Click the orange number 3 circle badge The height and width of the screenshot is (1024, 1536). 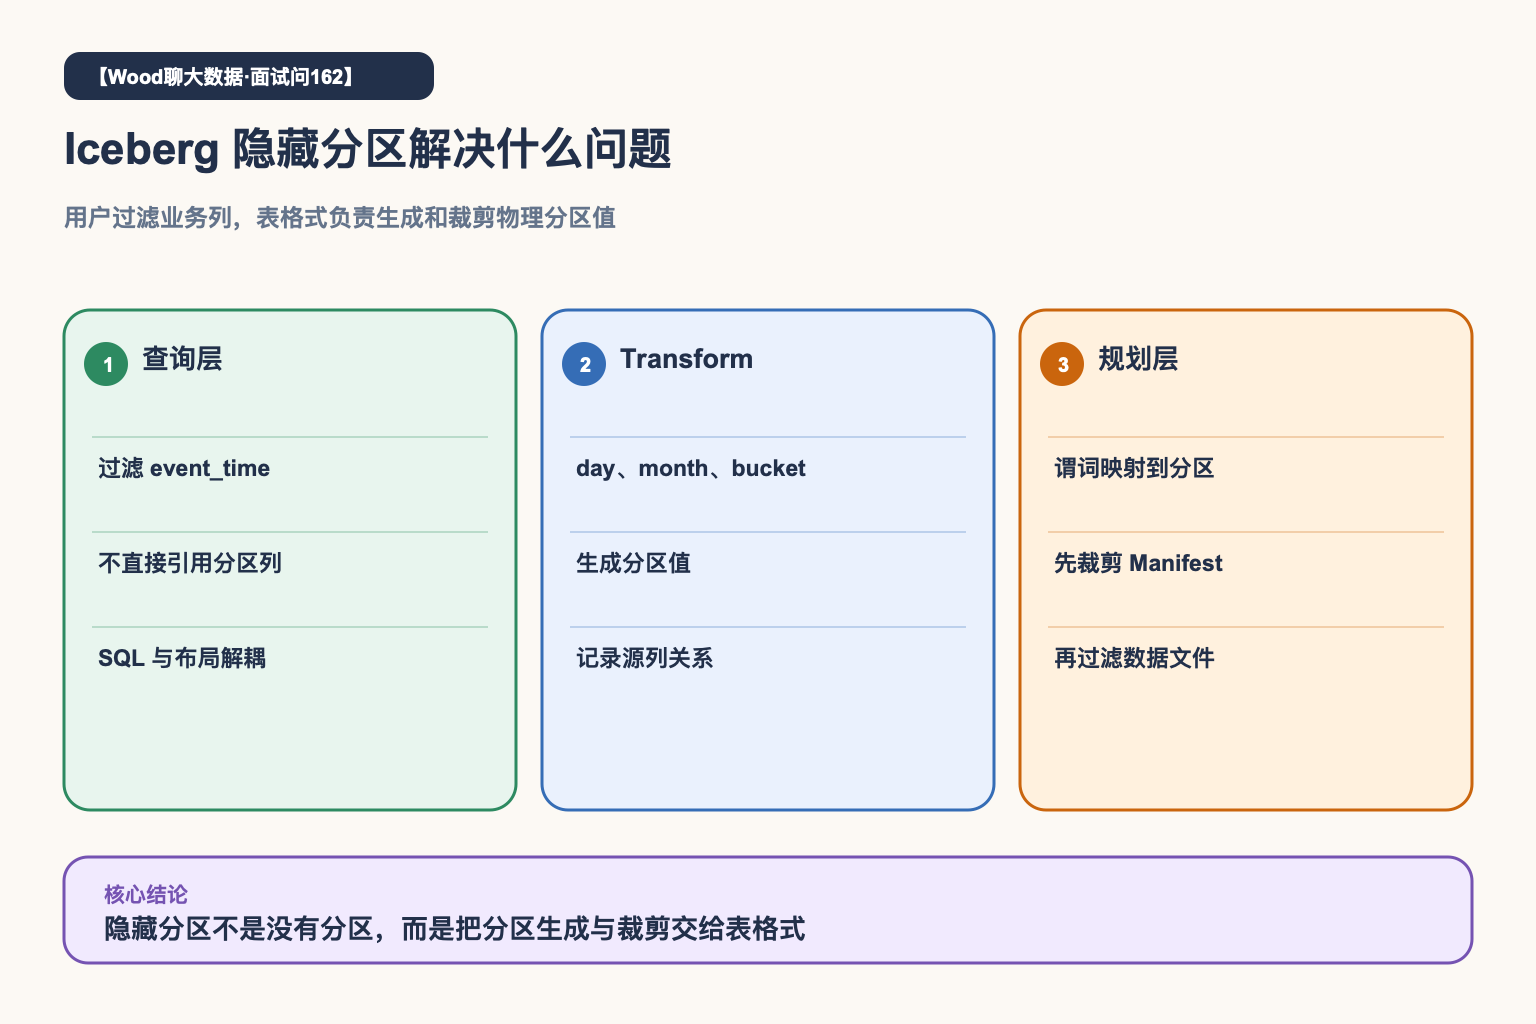pos(1062,364)
